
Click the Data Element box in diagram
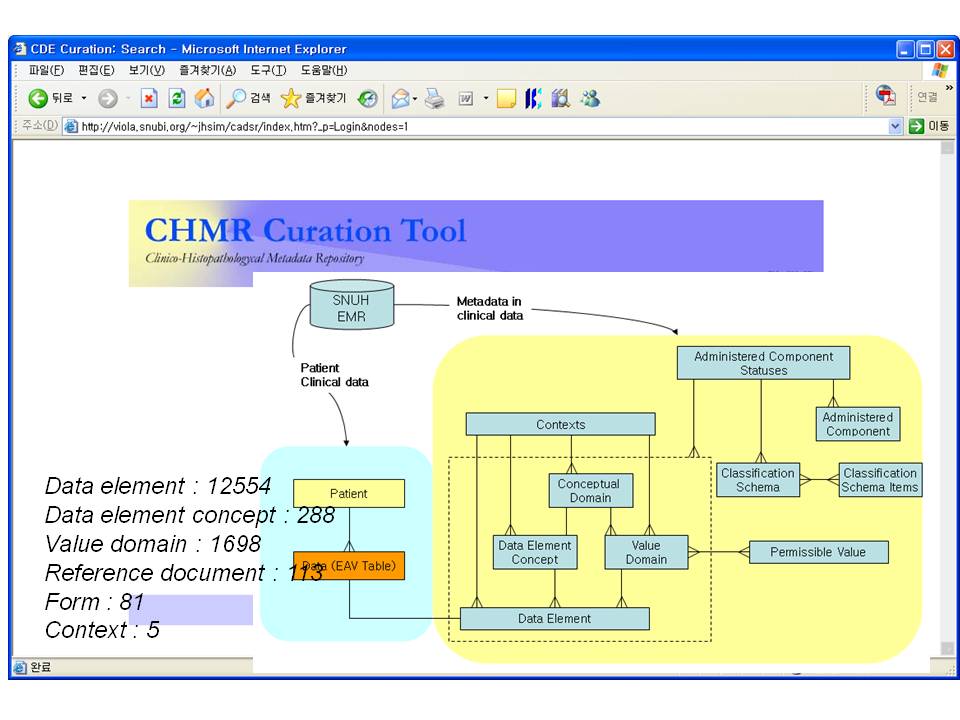point(554,618)
